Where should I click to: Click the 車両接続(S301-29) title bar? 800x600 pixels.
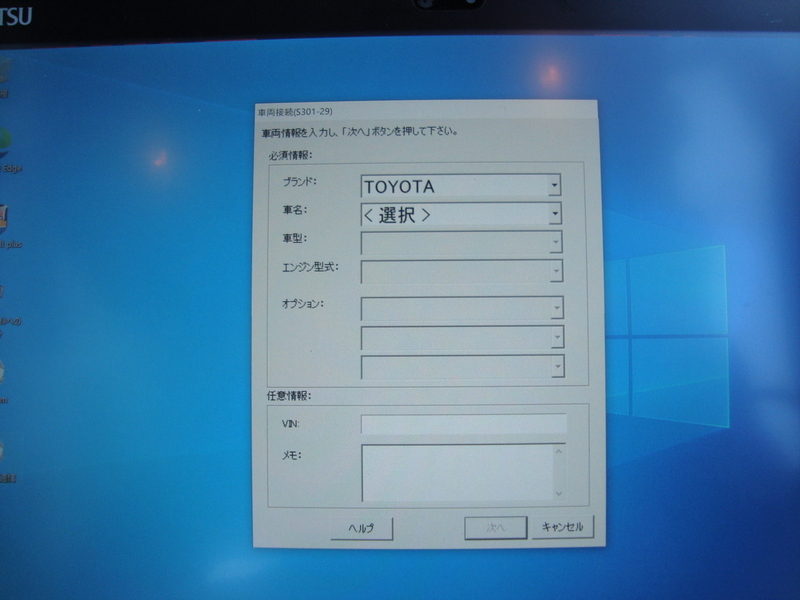[x=426, y=111]
